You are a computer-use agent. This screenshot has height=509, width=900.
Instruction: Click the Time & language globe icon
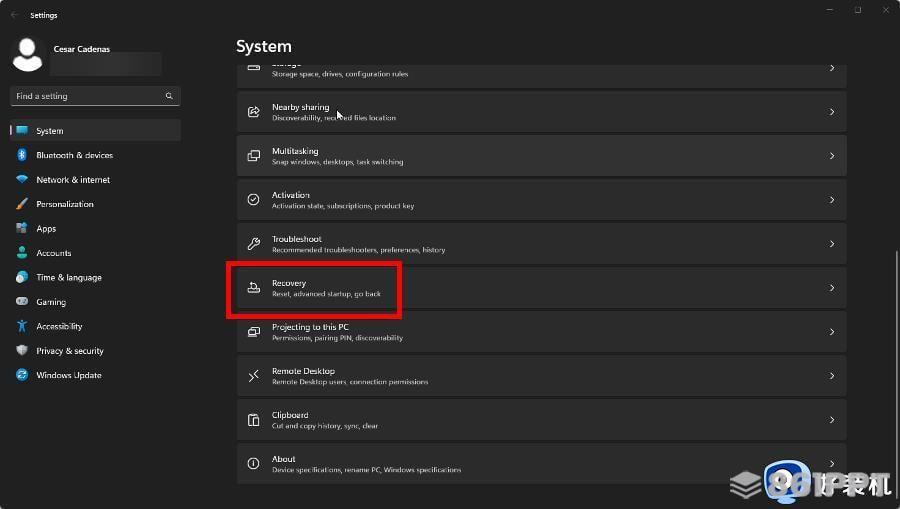(x=22, y=277)
